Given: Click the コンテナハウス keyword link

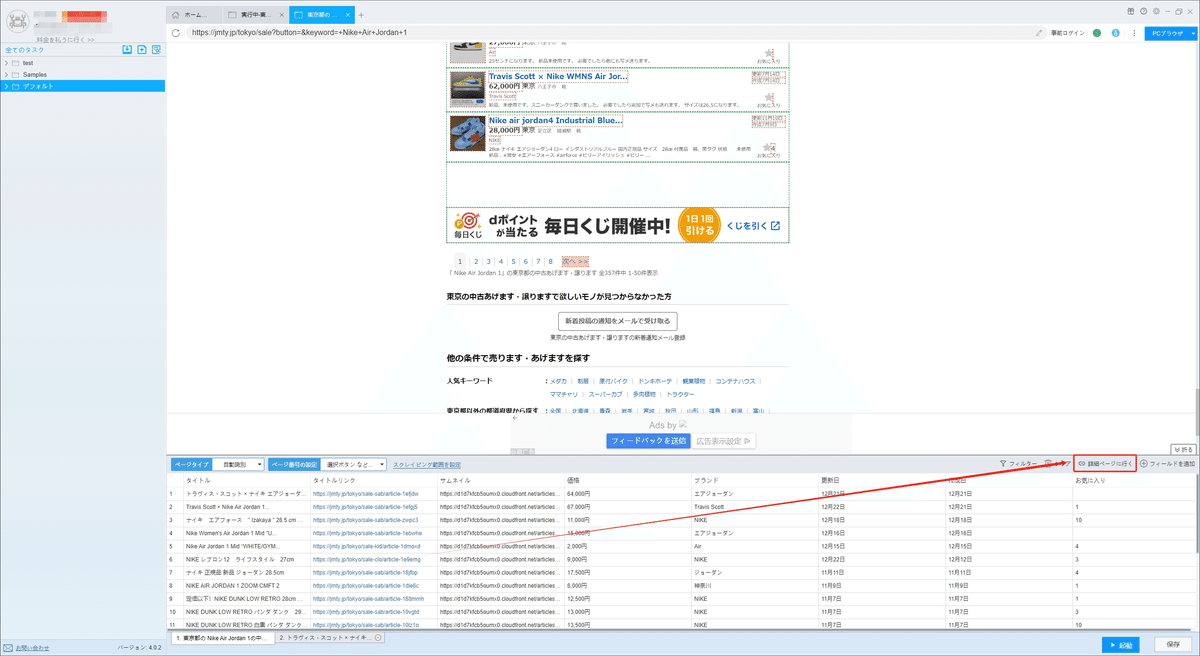Looking at the screenshot, I should pos(735,381).
